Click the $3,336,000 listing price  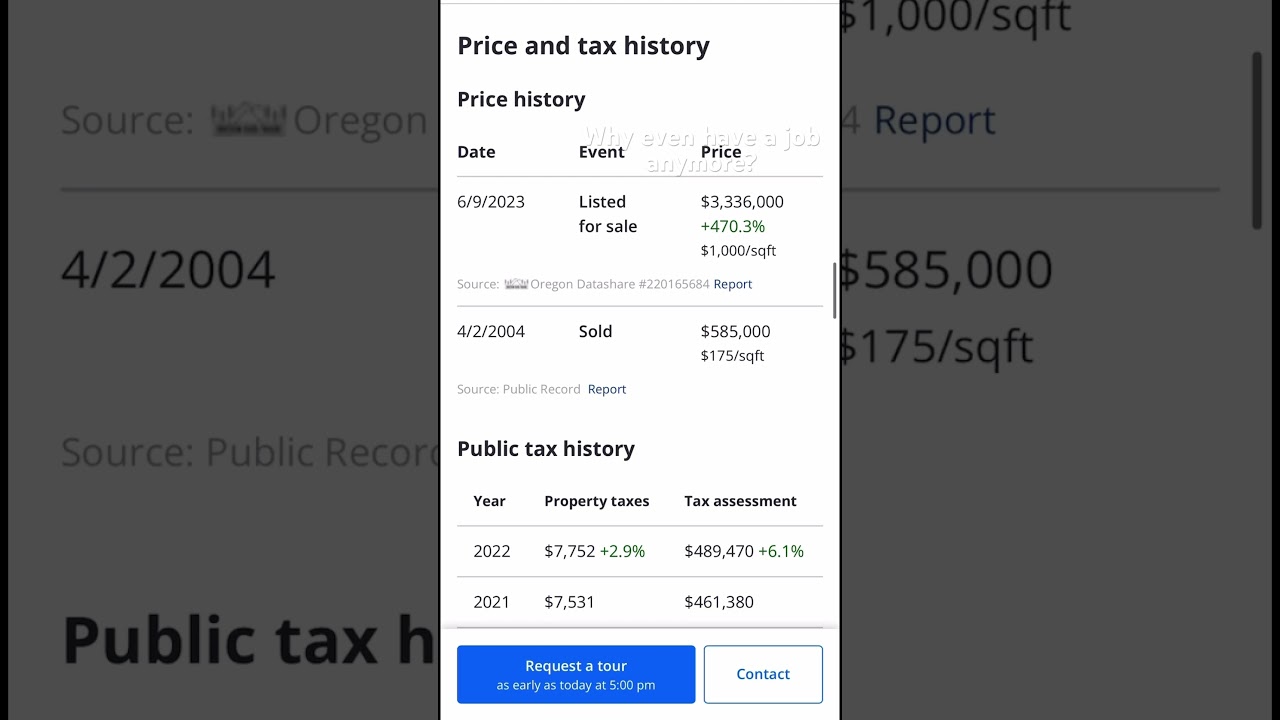coord(742,202)
